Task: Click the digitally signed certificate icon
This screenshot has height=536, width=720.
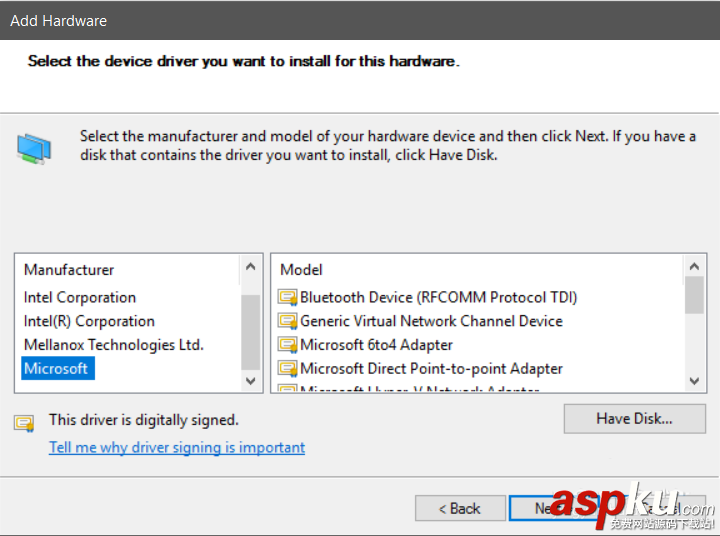Action: coord(24,422)
